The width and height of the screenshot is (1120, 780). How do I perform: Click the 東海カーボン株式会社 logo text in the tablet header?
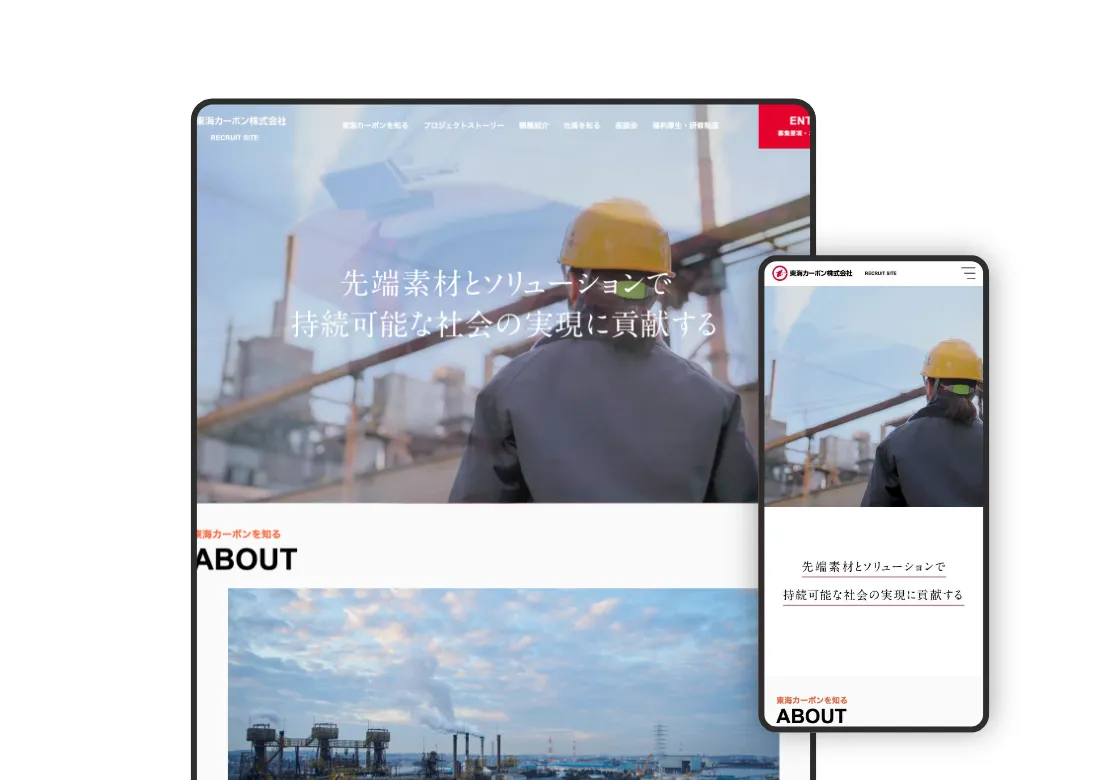tap(241, 121)
